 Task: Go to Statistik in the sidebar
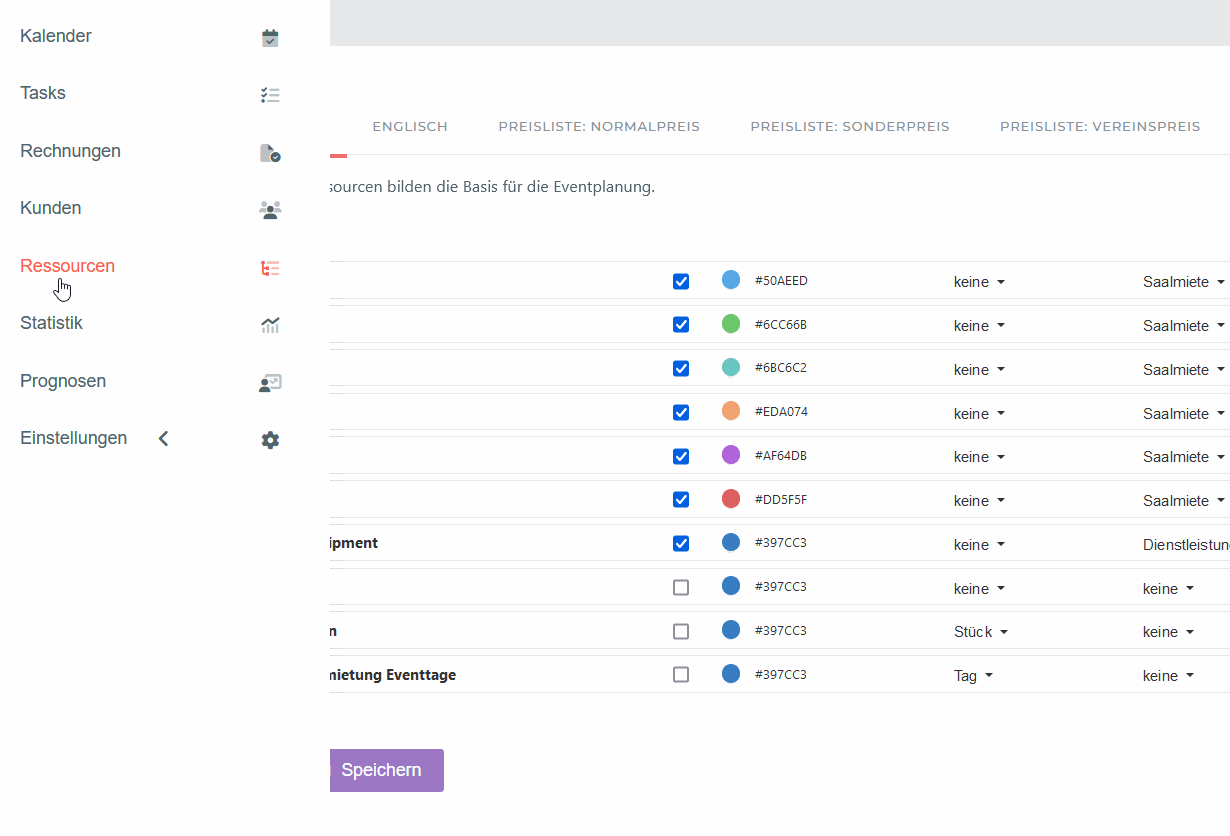pos(51,323)
